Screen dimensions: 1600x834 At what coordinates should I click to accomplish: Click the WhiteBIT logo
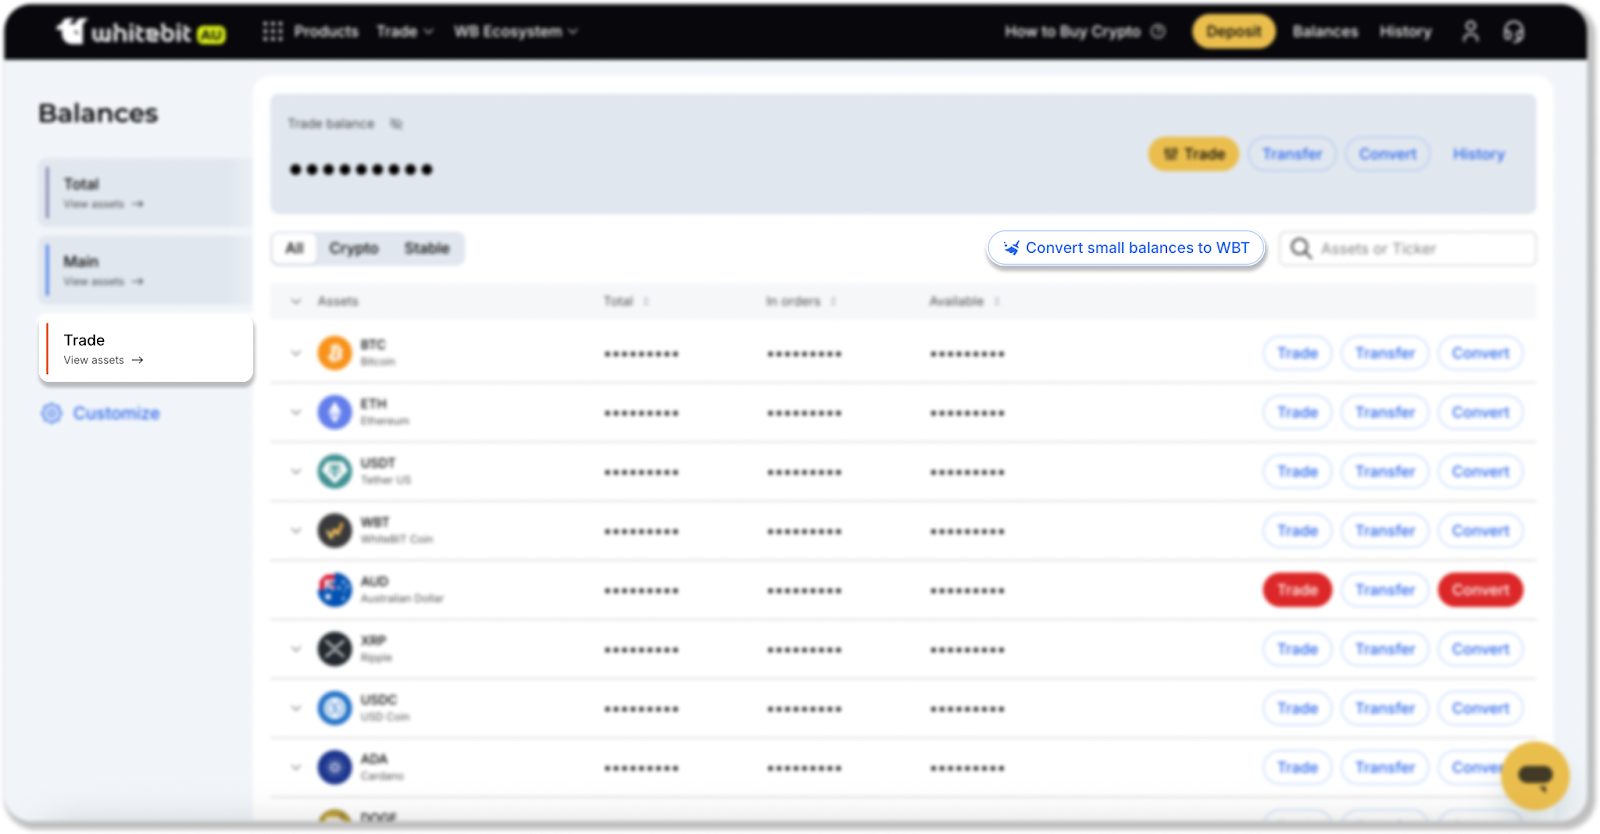pyautogui.click(x=140, y=32)
